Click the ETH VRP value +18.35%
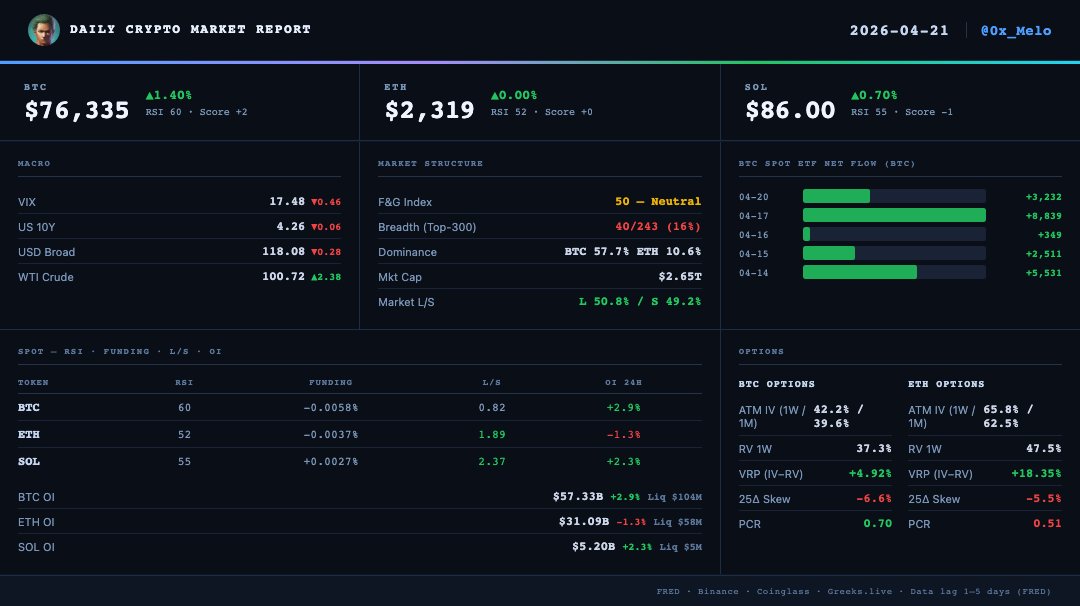The height and width of the screenshot is (606, 1080). click(1036, 473)
